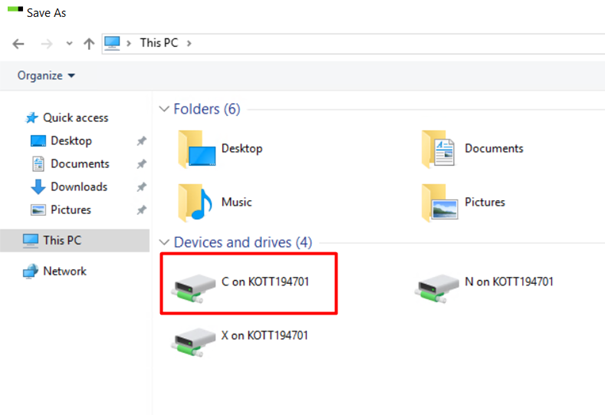This screenshot has height=415, width=605.
Task: Select the Pictures folder icon in main pane
Action: click(x=440, y=202)
